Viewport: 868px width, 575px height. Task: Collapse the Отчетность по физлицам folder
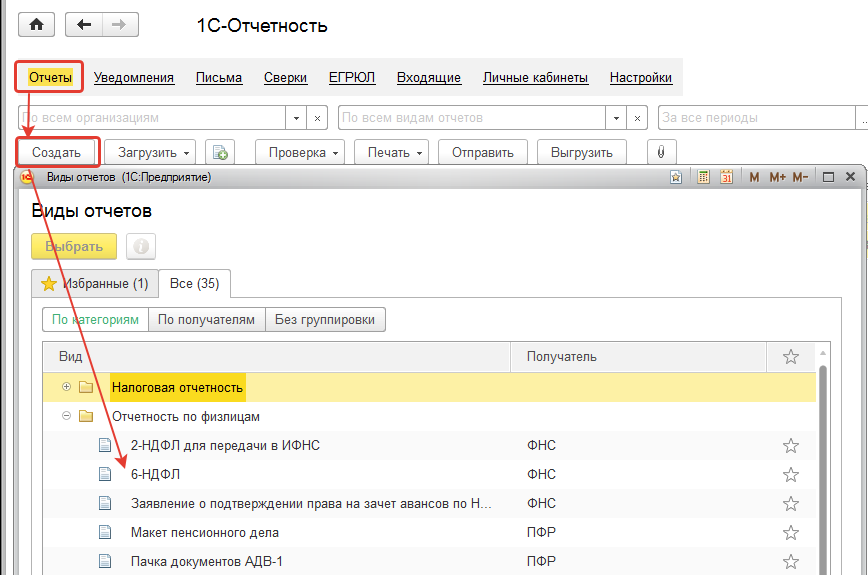66,416
